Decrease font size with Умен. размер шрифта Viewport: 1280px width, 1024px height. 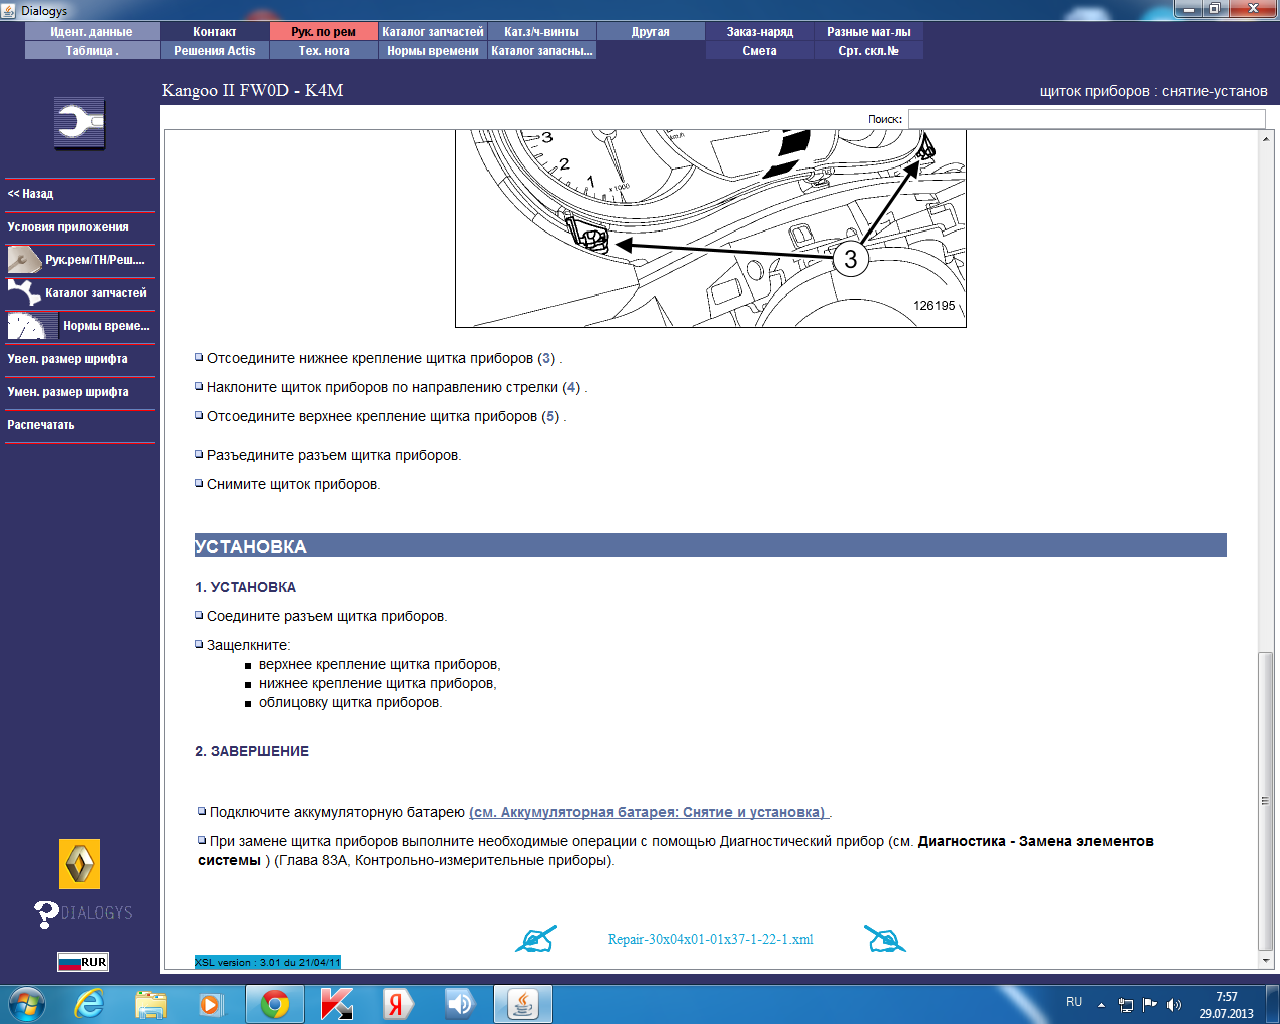tap(80, 392)
